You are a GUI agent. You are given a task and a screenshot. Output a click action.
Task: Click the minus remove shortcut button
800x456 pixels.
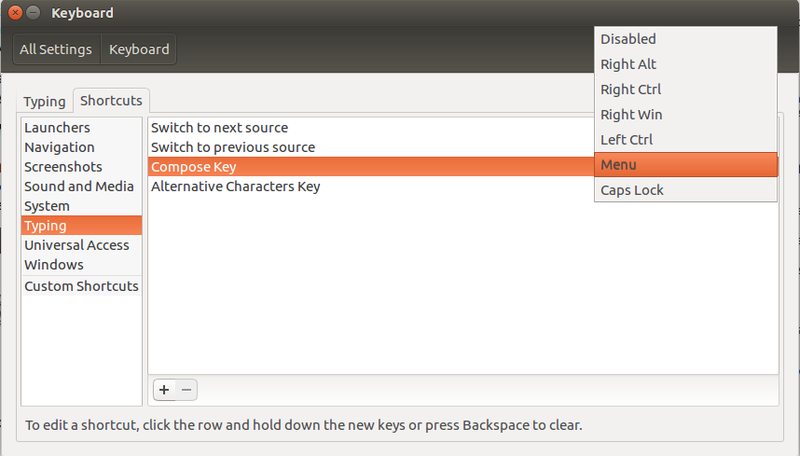[186, 390]
